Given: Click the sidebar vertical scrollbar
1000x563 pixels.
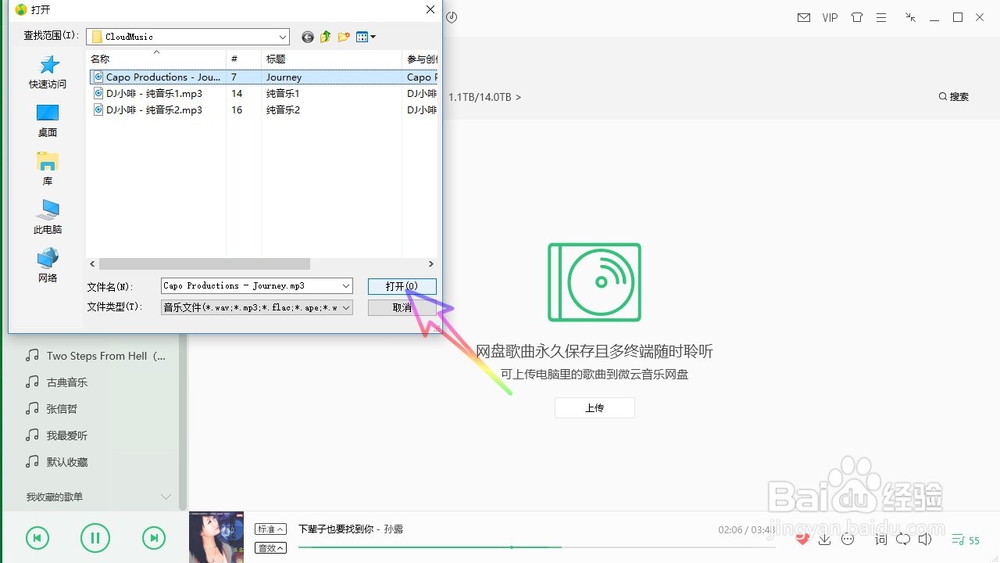Looking at the screenshot, I should (183, 421).
